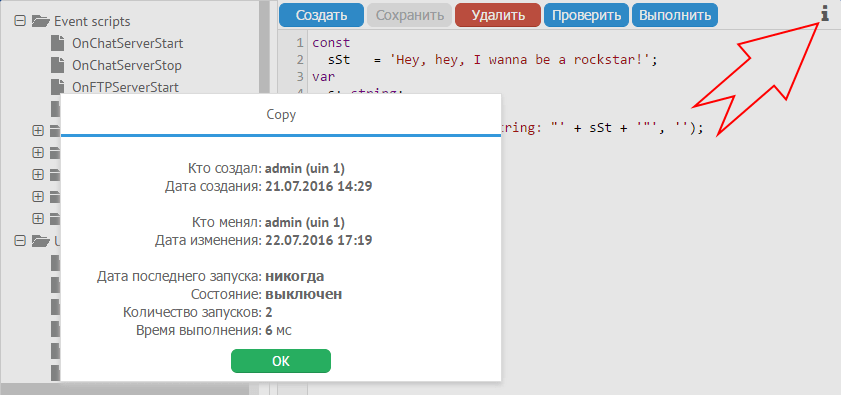Viewport: 841px width, 395px height.
Task: Click the Выполнить button
Action: pos(675,15)
